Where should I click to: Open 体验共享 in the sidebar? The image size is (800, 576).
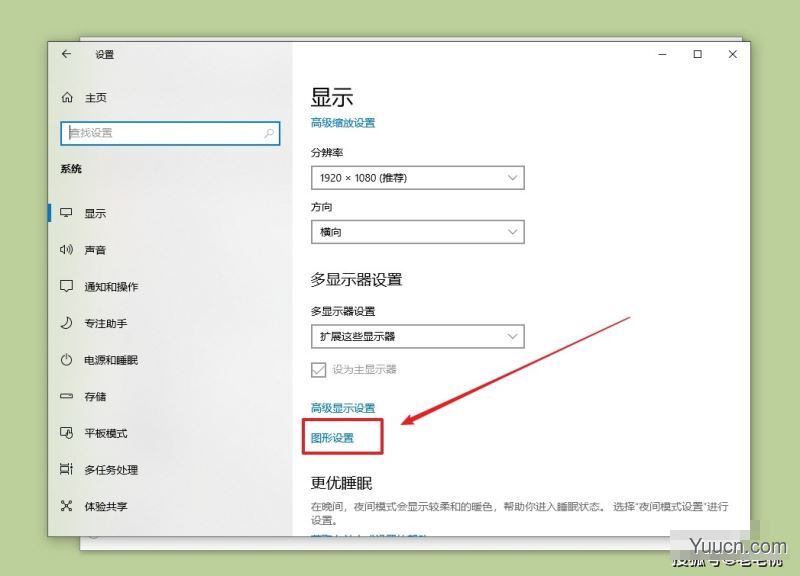point(106,506)
